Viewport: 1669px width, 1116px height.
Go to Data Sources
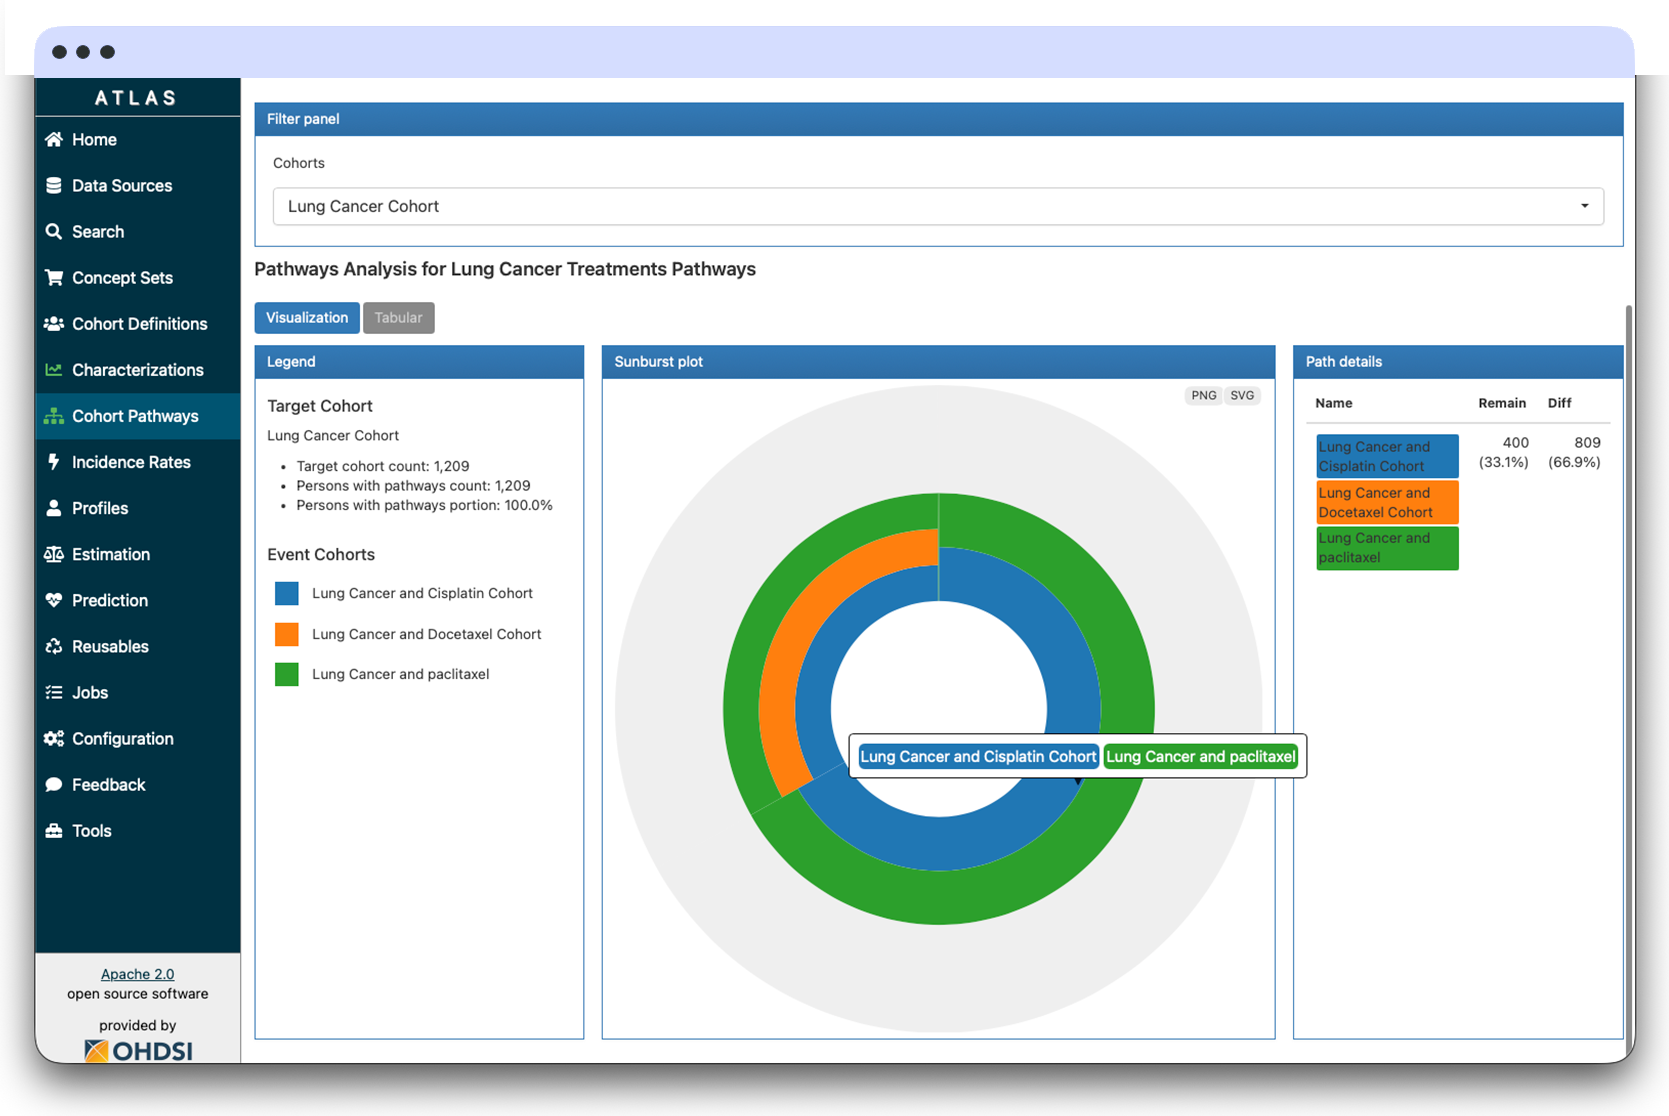coord(138,185)
